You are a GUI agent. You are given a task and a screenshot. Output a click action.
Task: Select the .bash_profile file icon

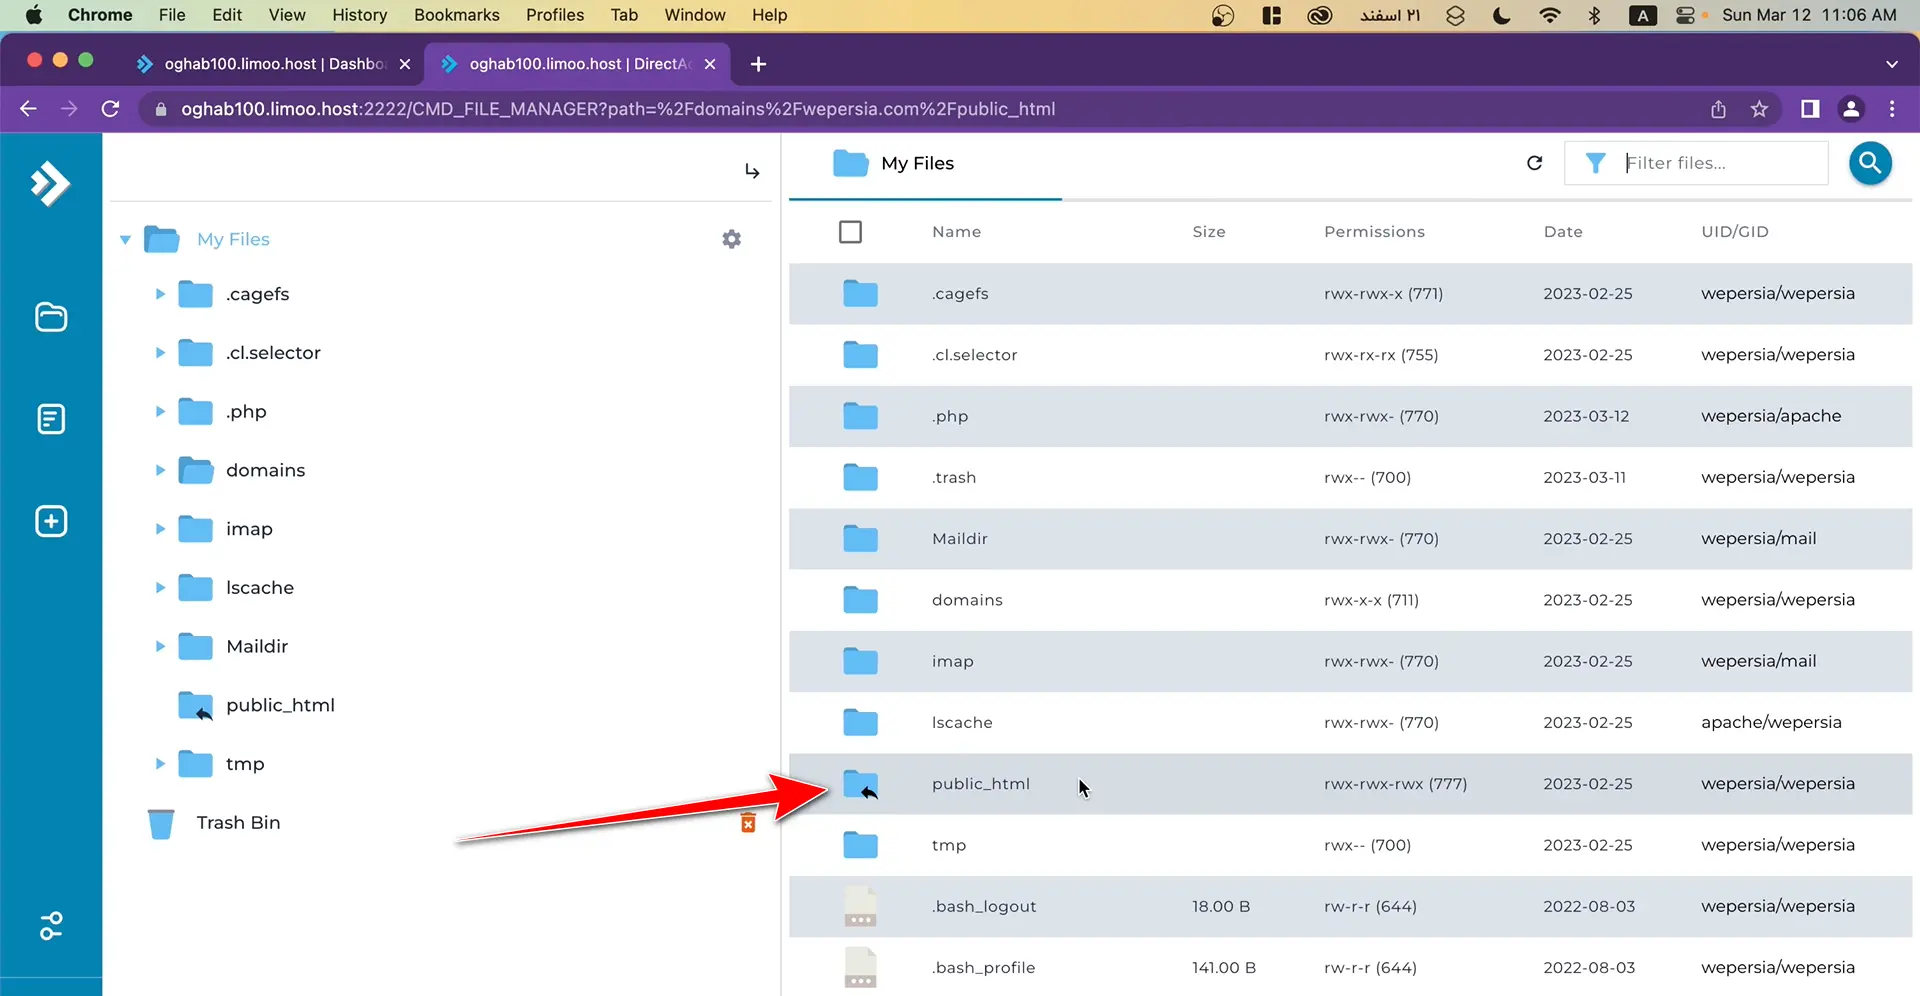(x=860, y=968)
